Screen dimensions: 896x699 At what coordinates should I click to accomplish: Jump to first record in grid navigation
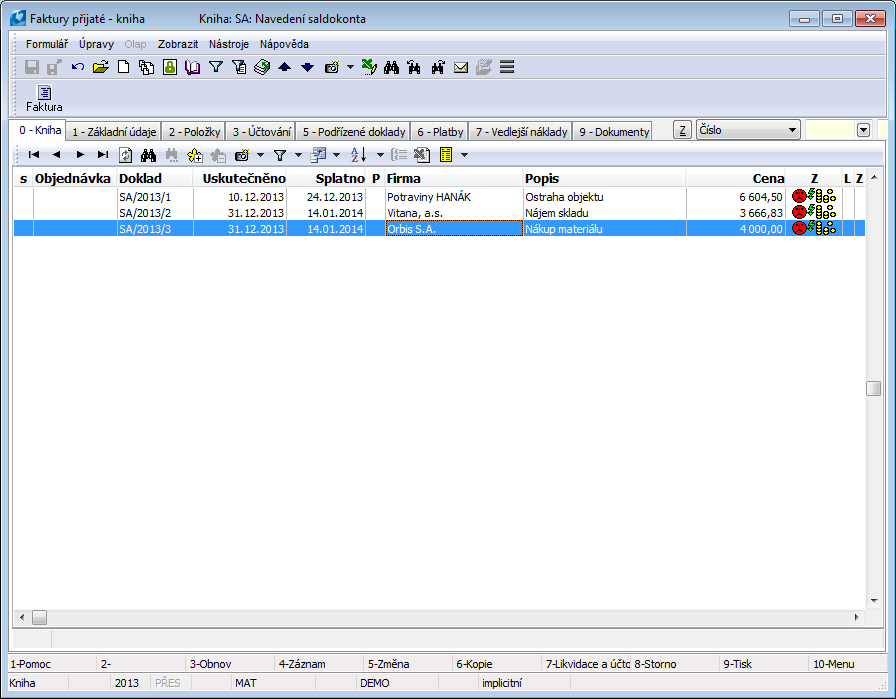[33, 155]
